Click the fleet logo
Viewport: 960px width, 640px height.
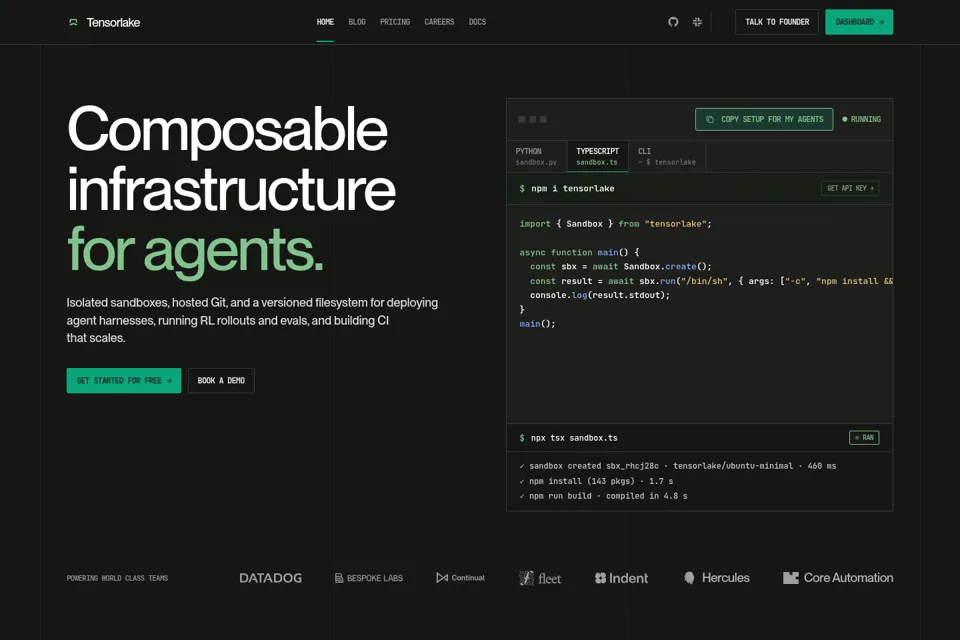click(540, 578)
